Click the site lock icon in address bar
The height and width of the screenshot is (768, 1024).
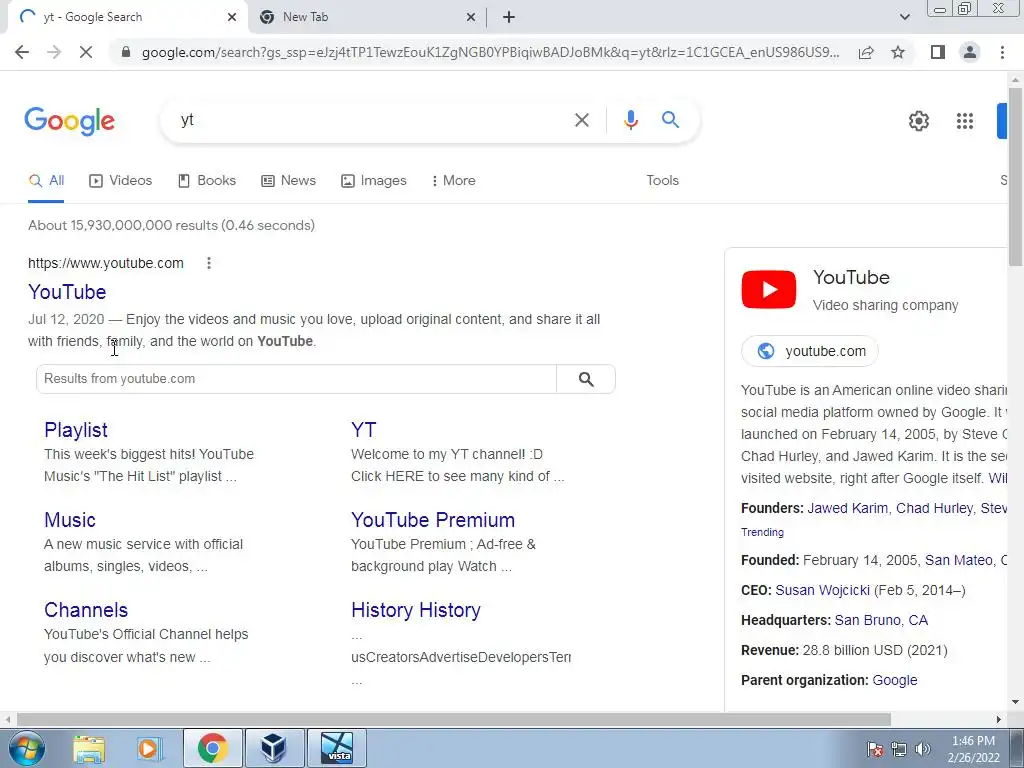pos(126,52)
